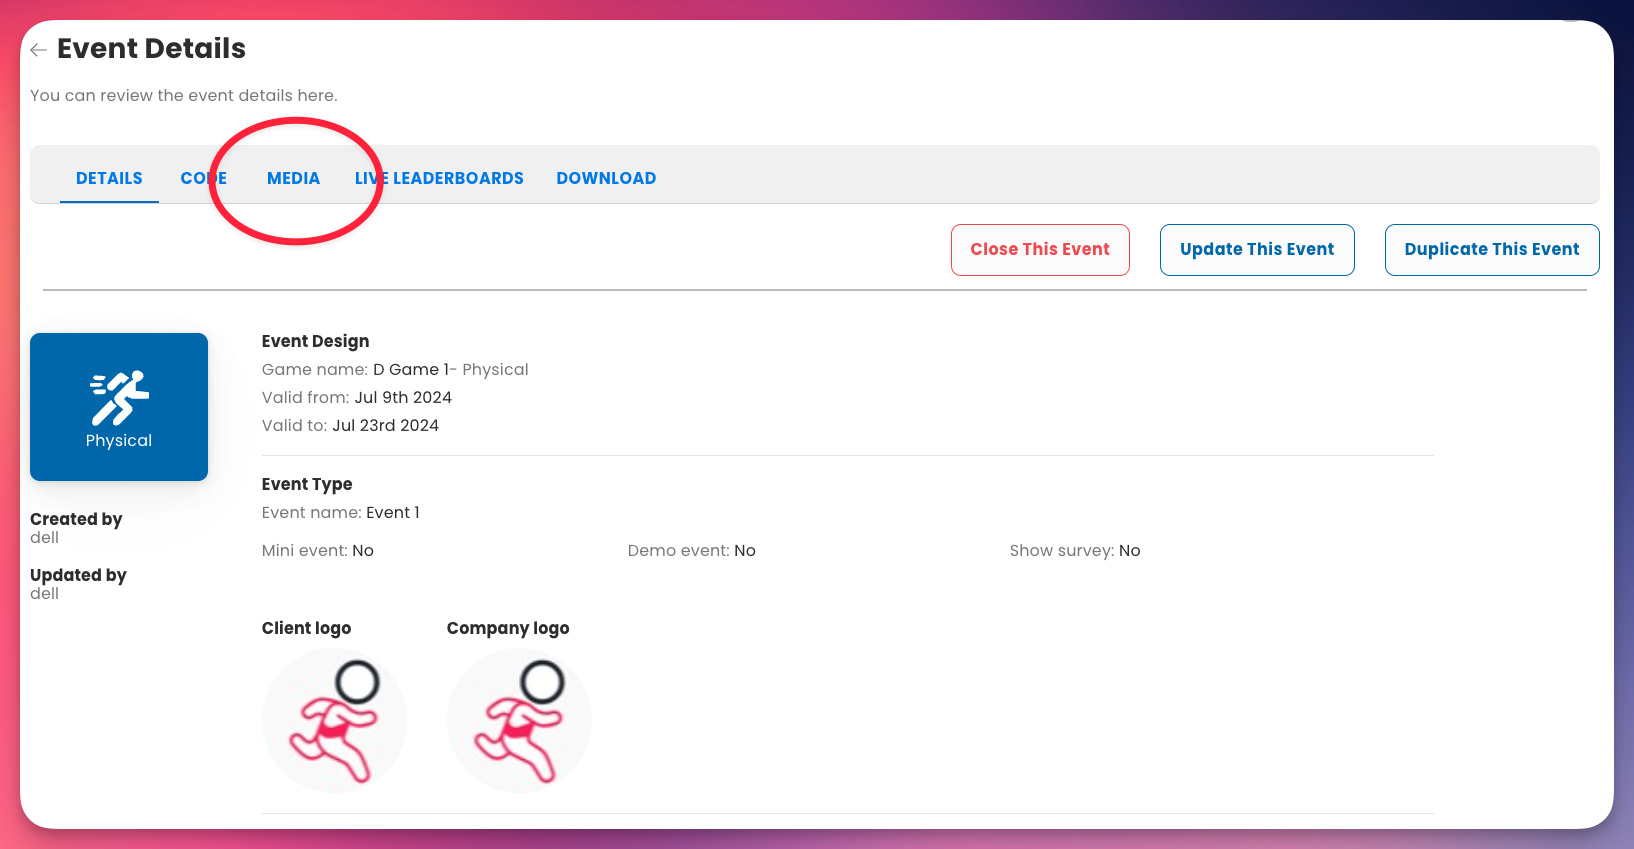Hit the Duplicate This Event button

(x=1491, y=250)
